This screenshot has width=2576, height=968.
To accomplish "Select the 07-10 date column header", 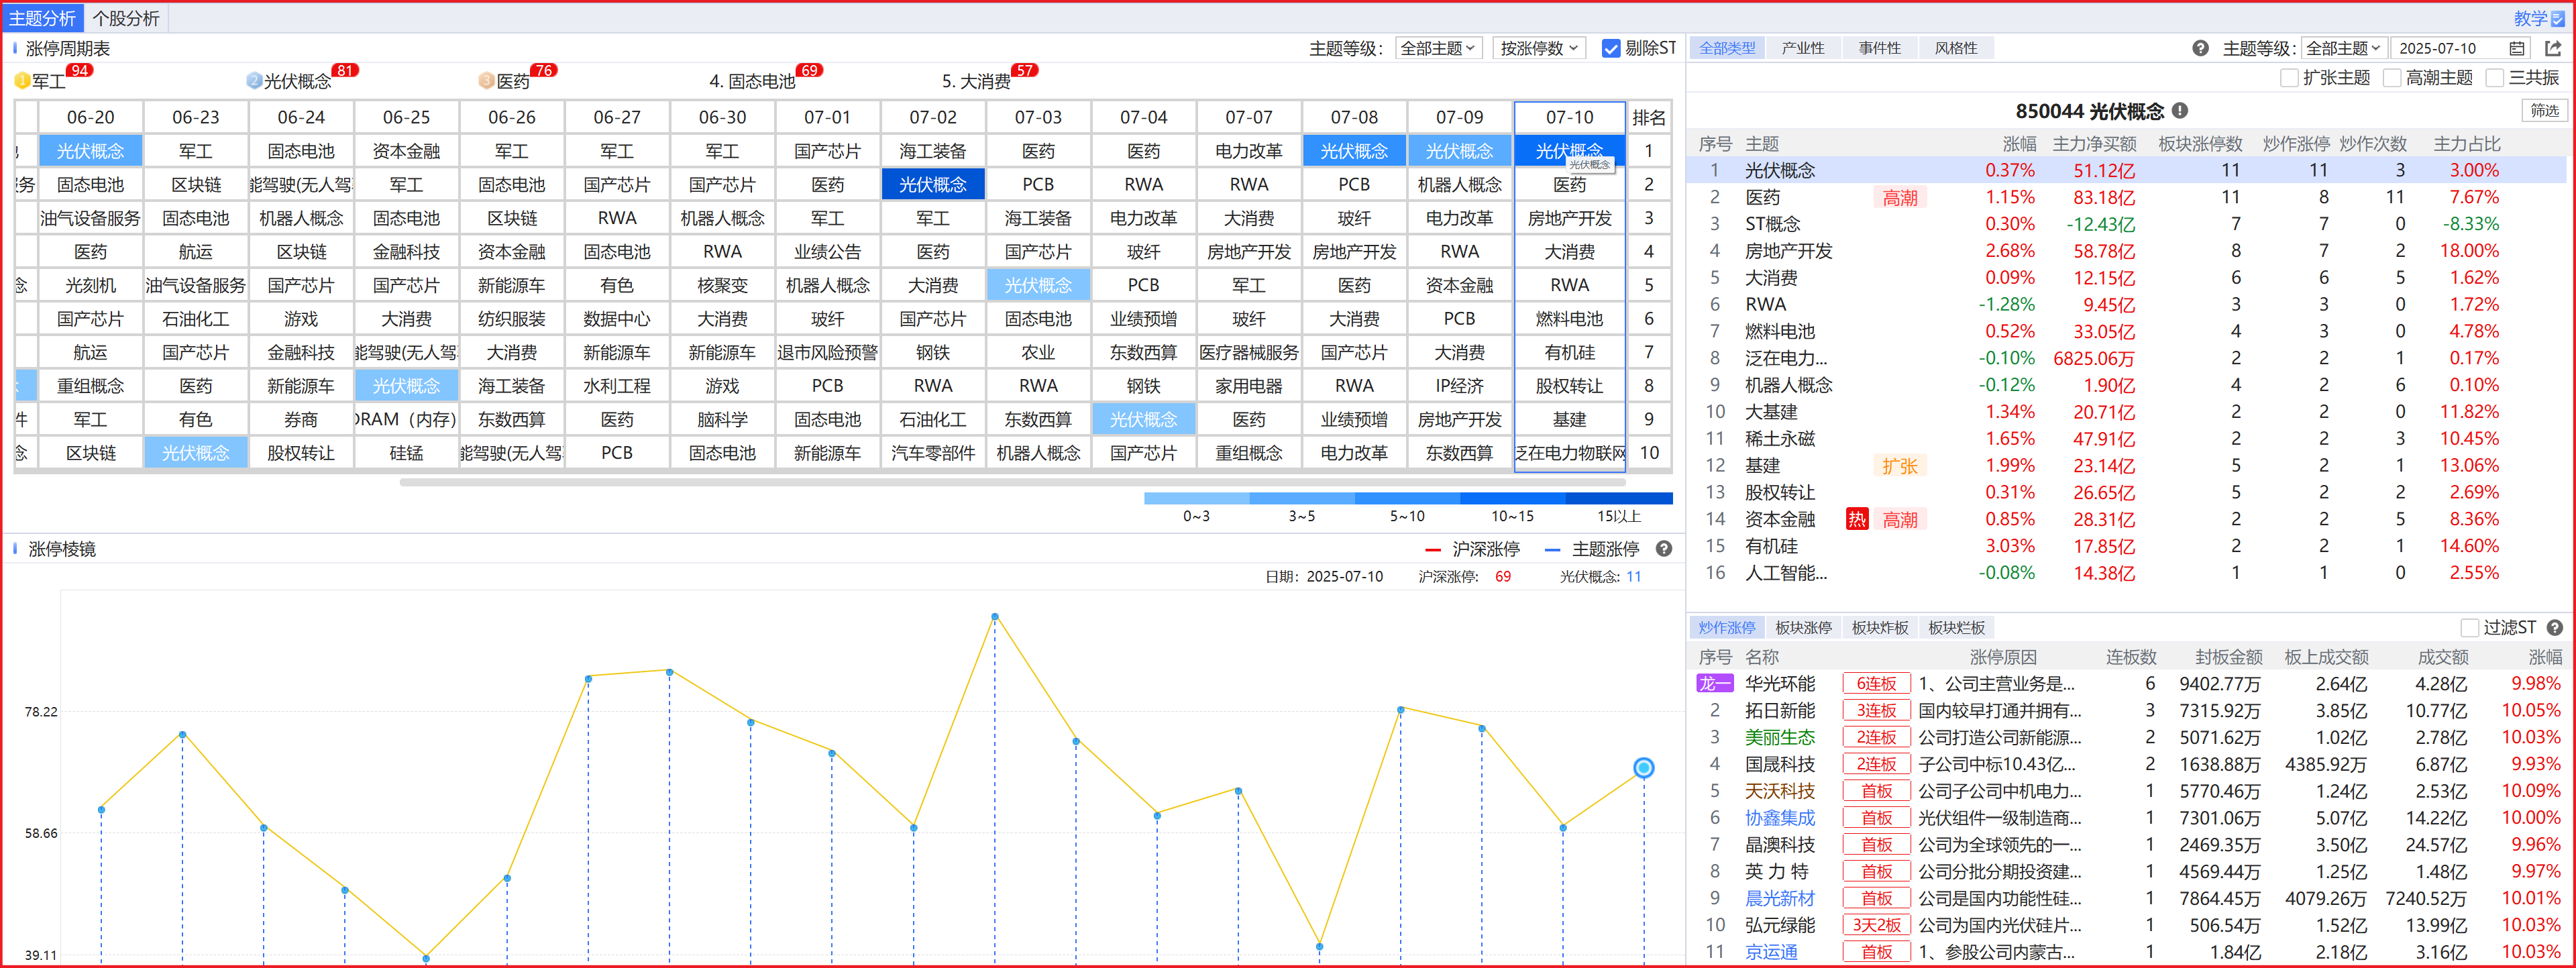I will click(1569, 117).
